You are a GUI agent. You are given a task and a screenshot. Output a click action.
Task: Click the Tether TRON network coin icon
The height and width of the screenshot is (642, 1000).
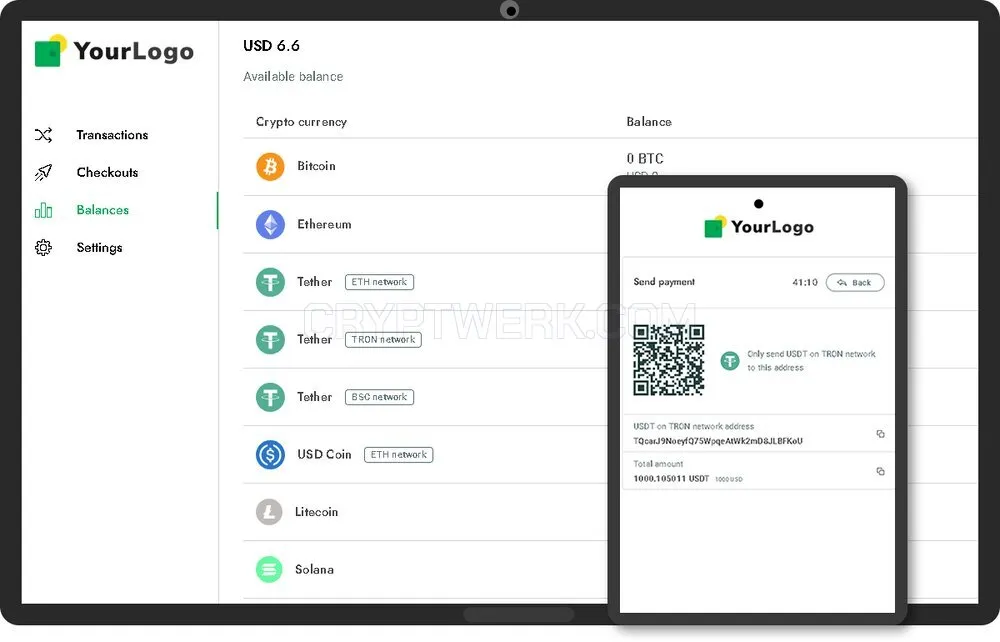tap(270, 339)
